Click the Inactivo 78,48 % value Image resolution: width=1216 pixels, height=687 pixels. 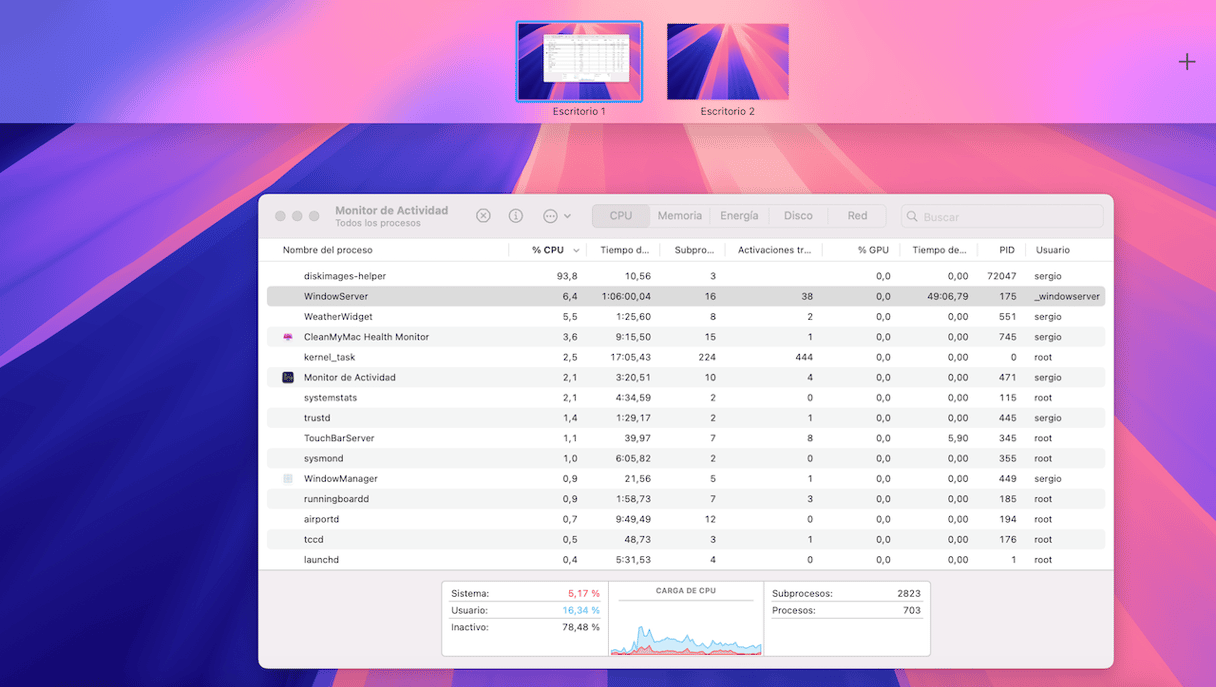581,627
